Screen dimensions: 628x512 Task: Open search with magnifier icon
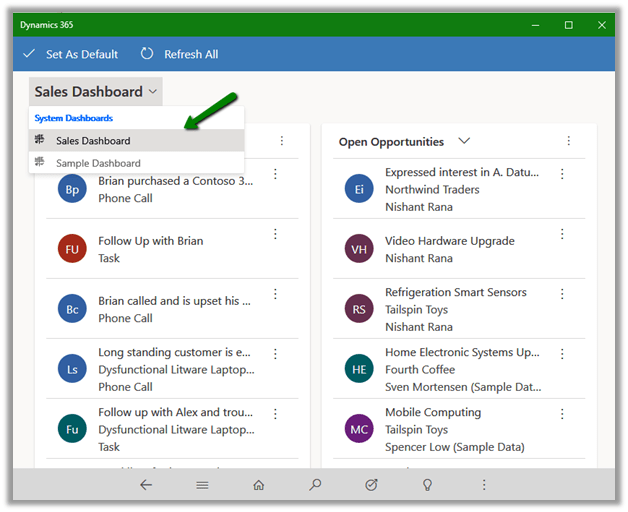coord(315,485)
